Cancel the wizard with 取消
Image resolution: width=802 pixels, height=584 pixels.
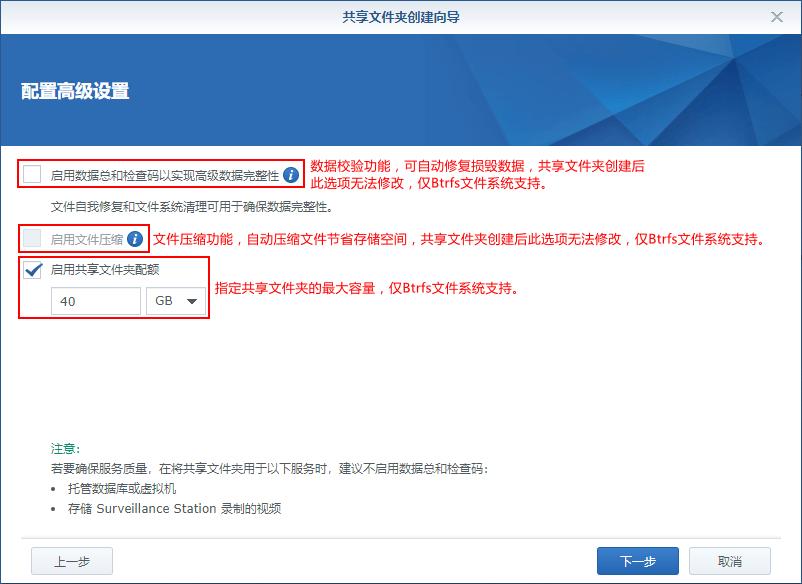pos(729,561)
